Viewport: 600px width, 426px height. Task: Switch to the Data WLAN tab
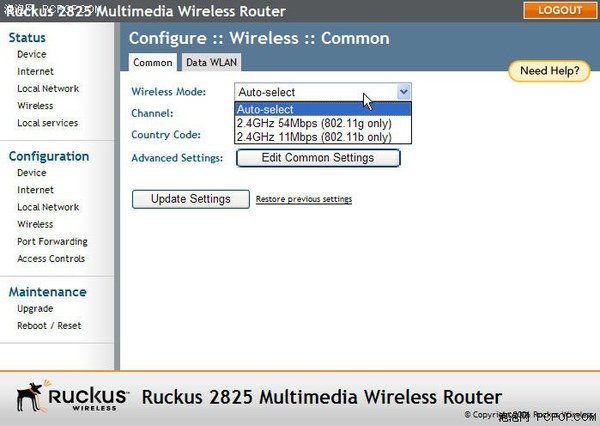click(x=211, y=62)
